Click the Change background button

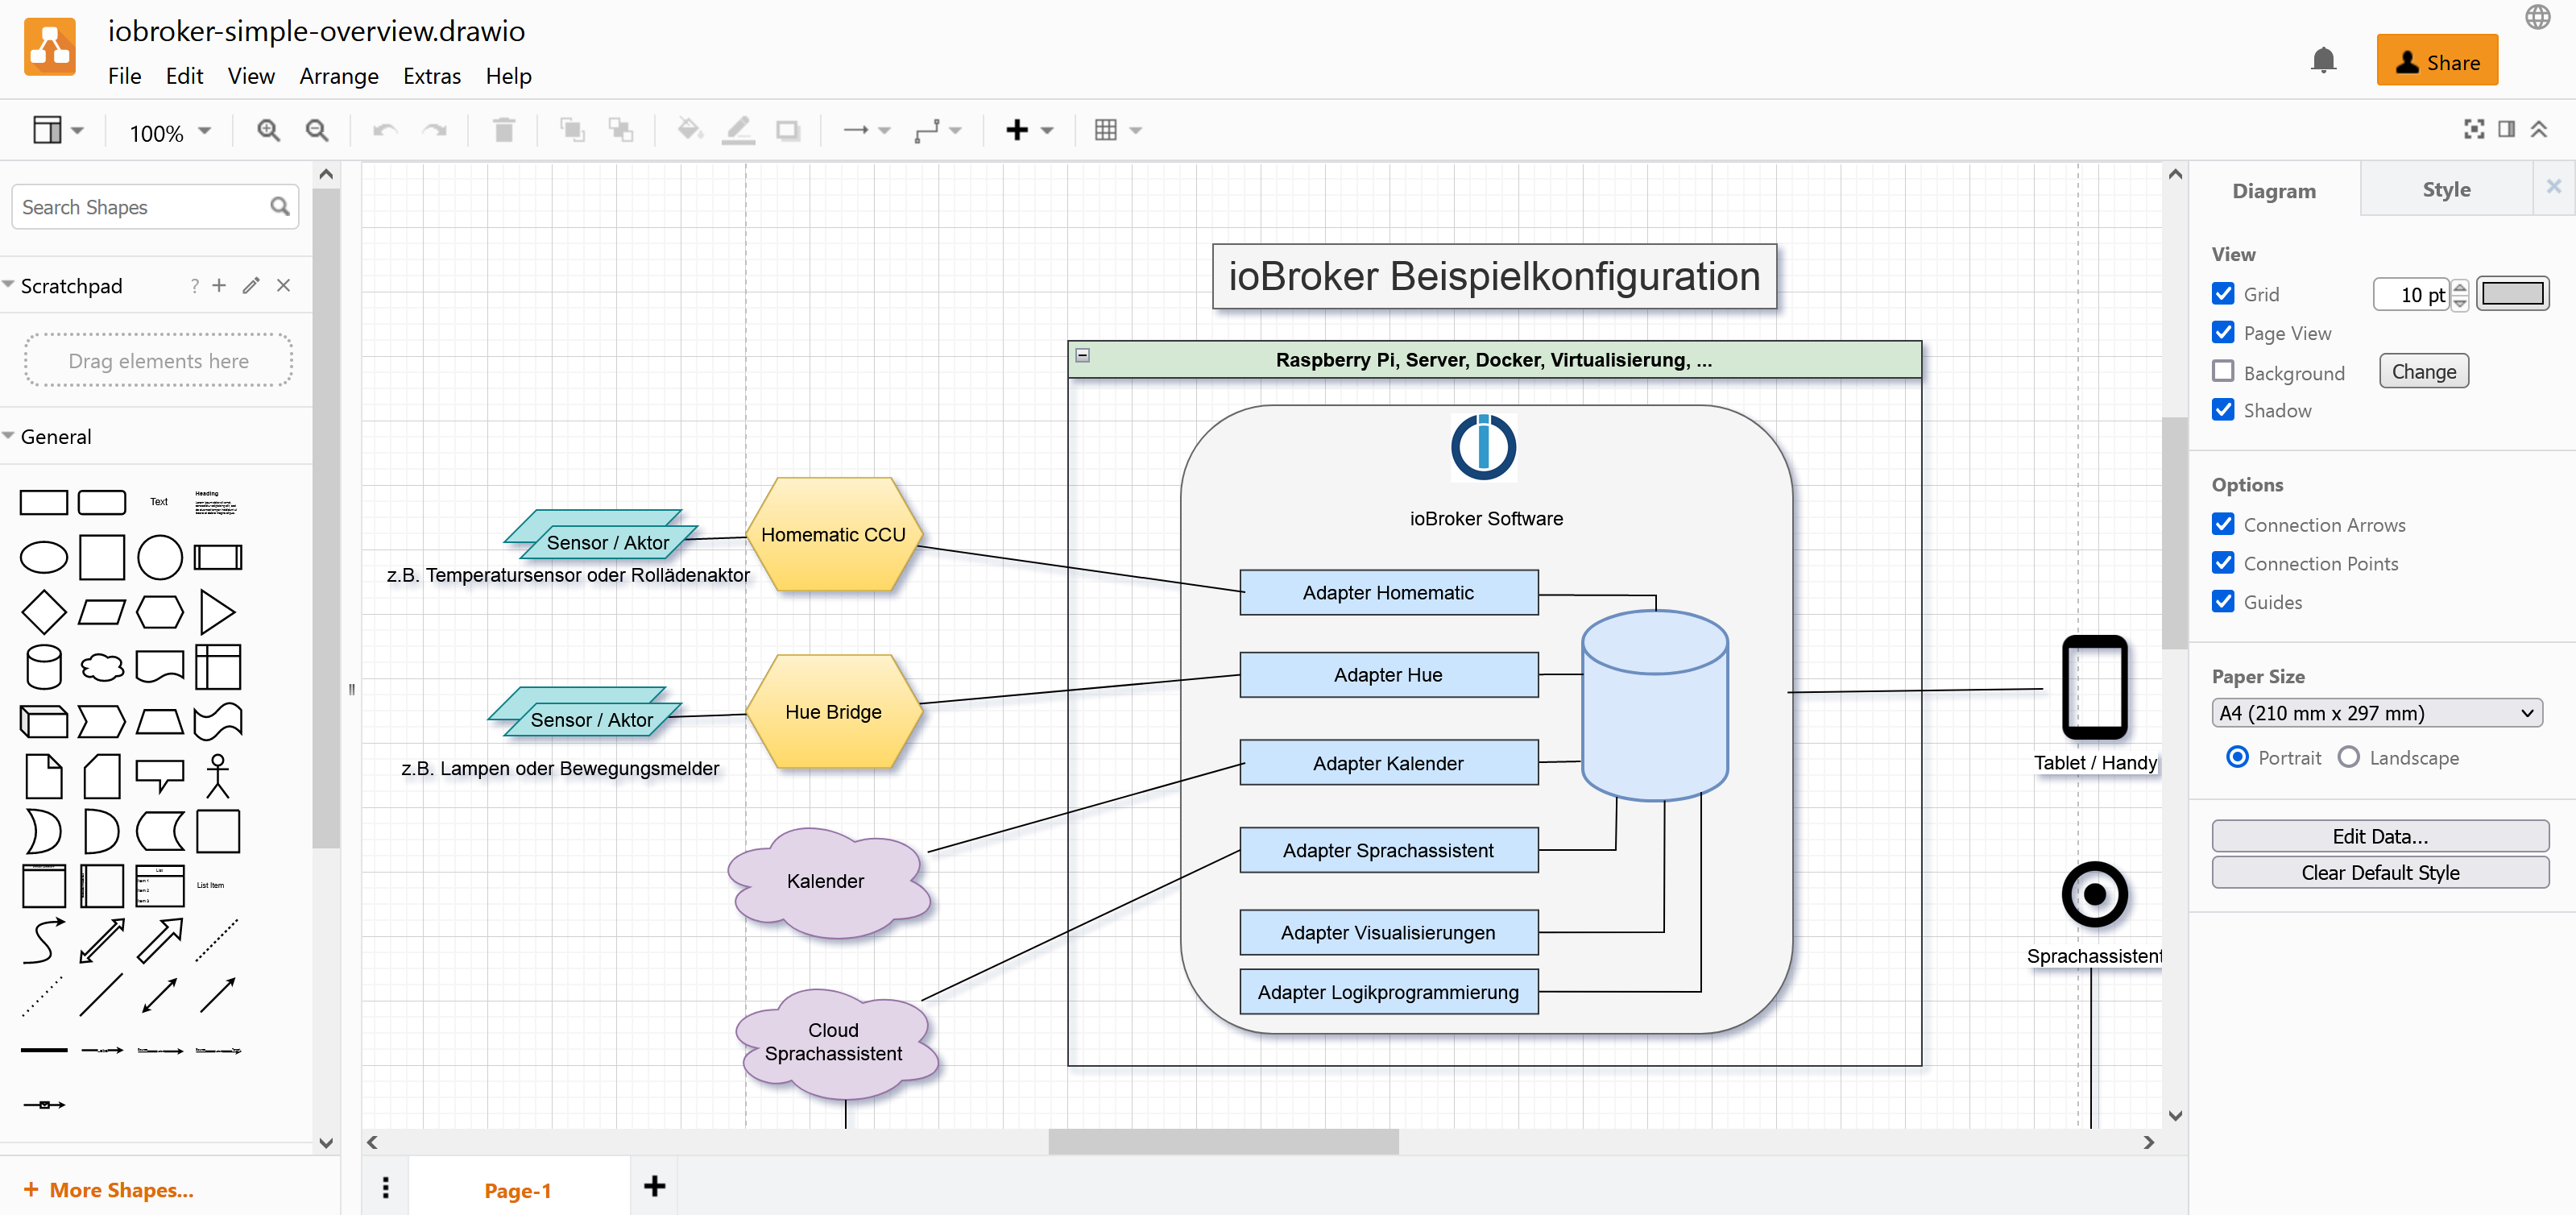pyautogui.click(x=2423, y=371)
